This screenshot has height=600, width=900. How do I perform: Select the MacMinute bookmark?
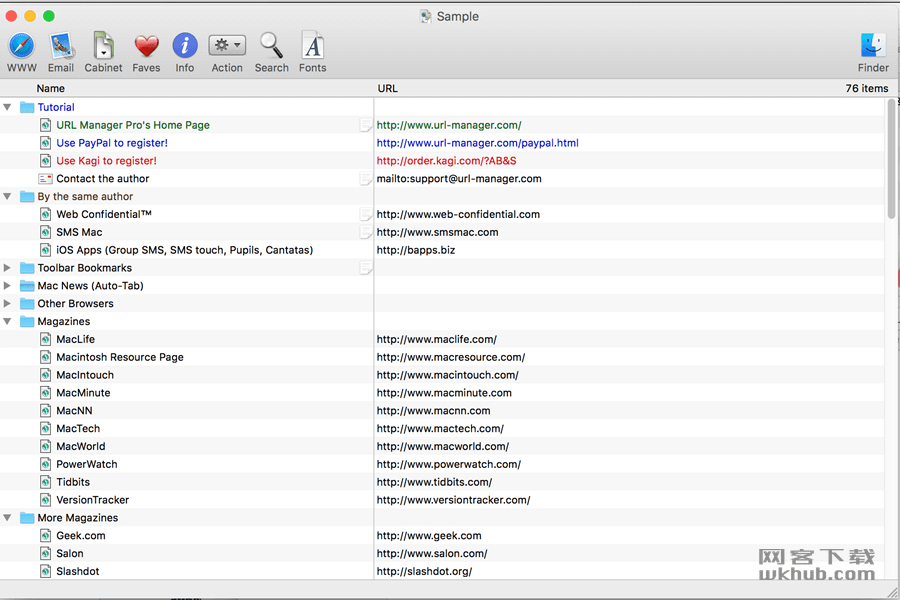click(83, 393)
